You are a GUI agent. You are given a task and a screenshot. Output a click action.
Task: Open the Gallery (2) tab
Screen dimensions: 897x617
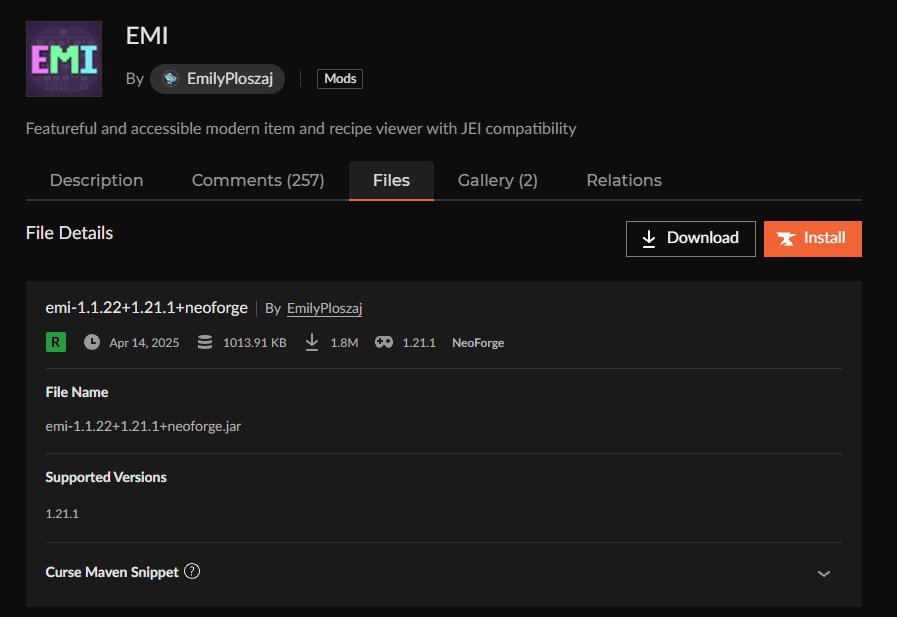pyautogui.click(x=497, y=181)
